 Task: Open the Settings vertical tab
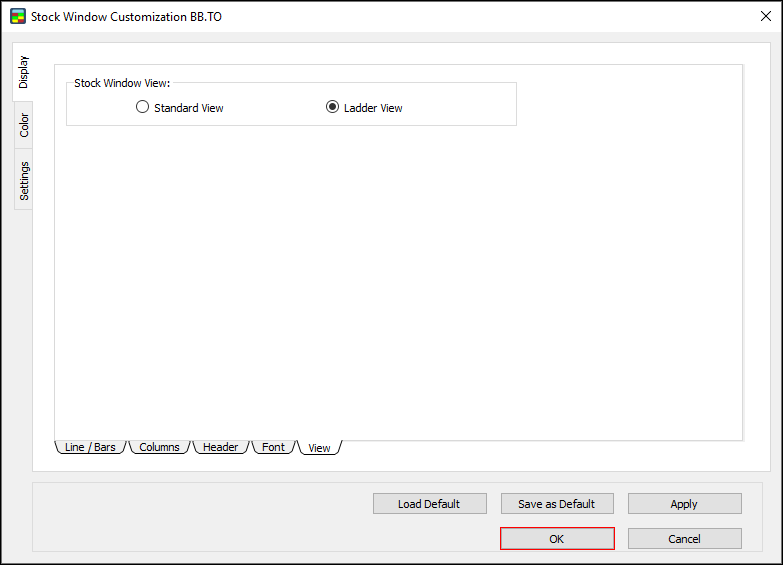tap(24, 180)
